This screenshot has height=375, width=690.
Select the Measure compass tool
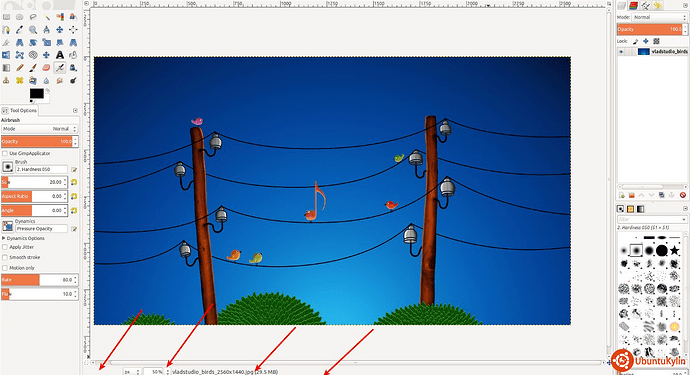point(47,30)
